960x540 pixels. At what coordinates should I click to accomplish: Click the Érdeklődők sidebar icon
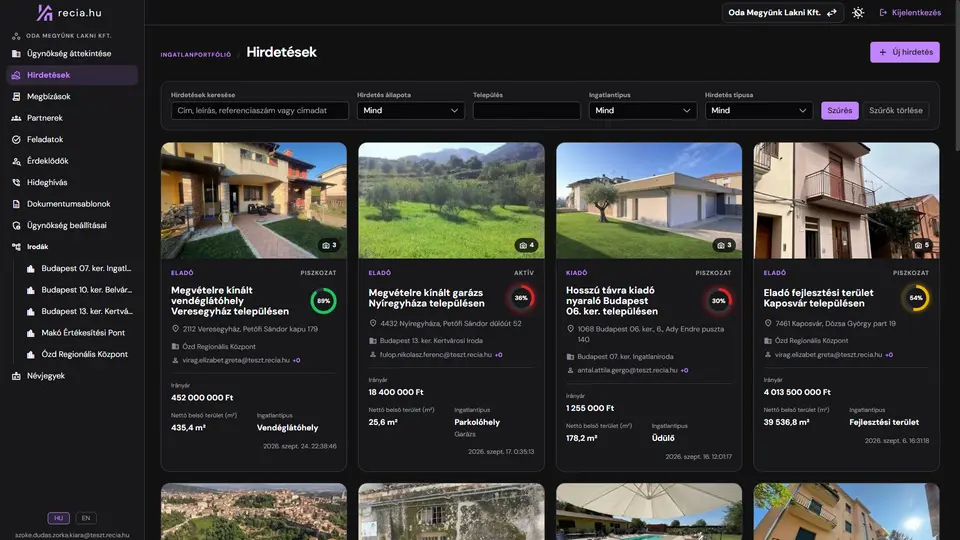[x=16, y=161]
